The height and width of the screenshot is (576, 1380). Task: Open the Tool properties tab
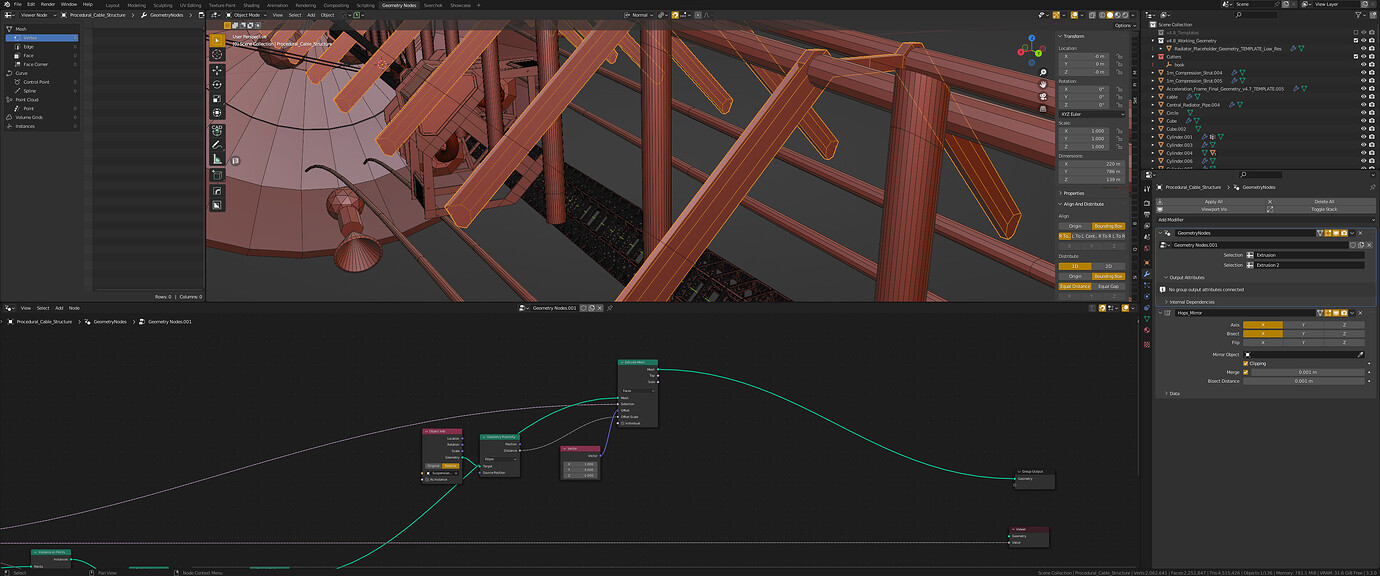click(1147, 187)
